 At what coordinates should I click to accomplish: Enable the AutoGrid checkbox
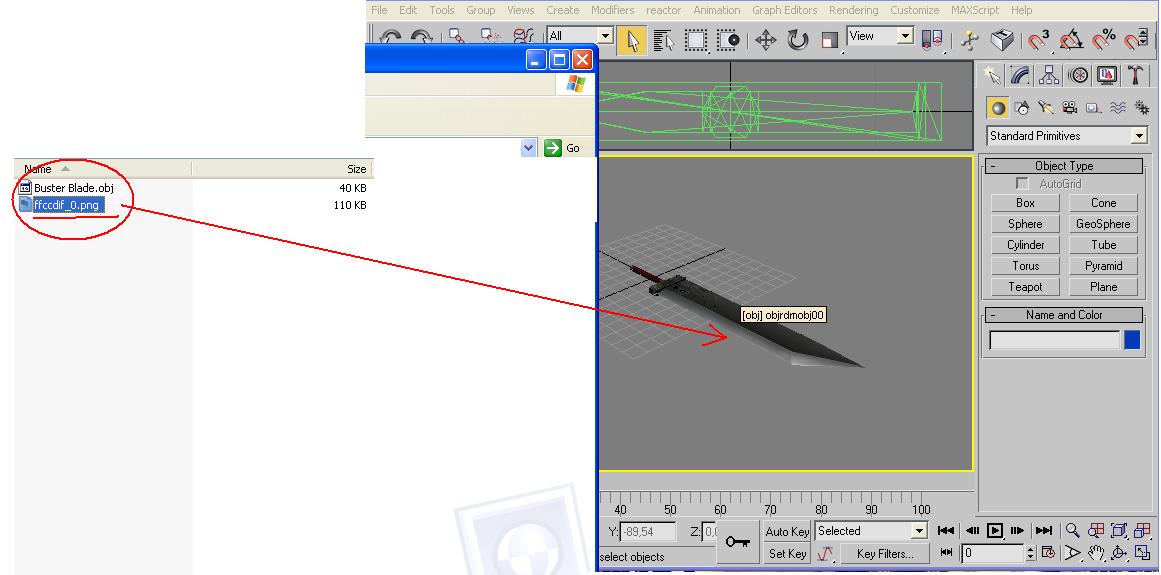1022,184
